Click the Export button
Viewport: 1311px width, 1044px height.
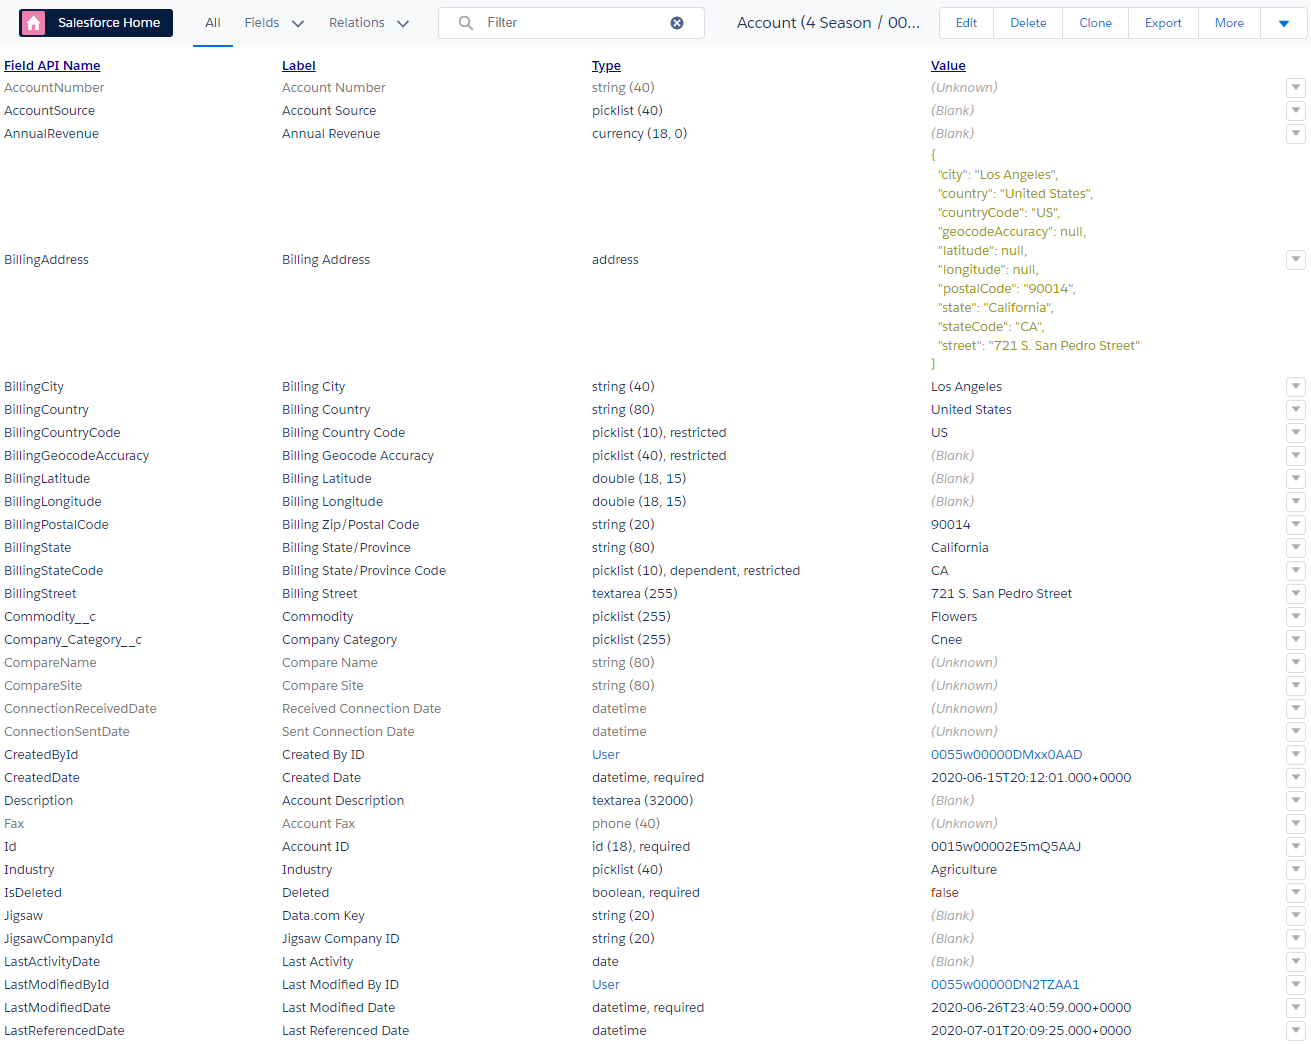click(x=1163, y=23)
